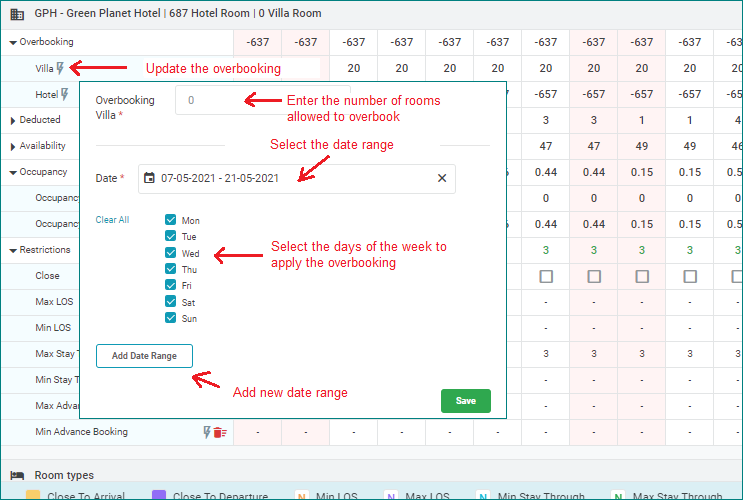Expand the Availability row
743x500 pixels.
(13, 146)
